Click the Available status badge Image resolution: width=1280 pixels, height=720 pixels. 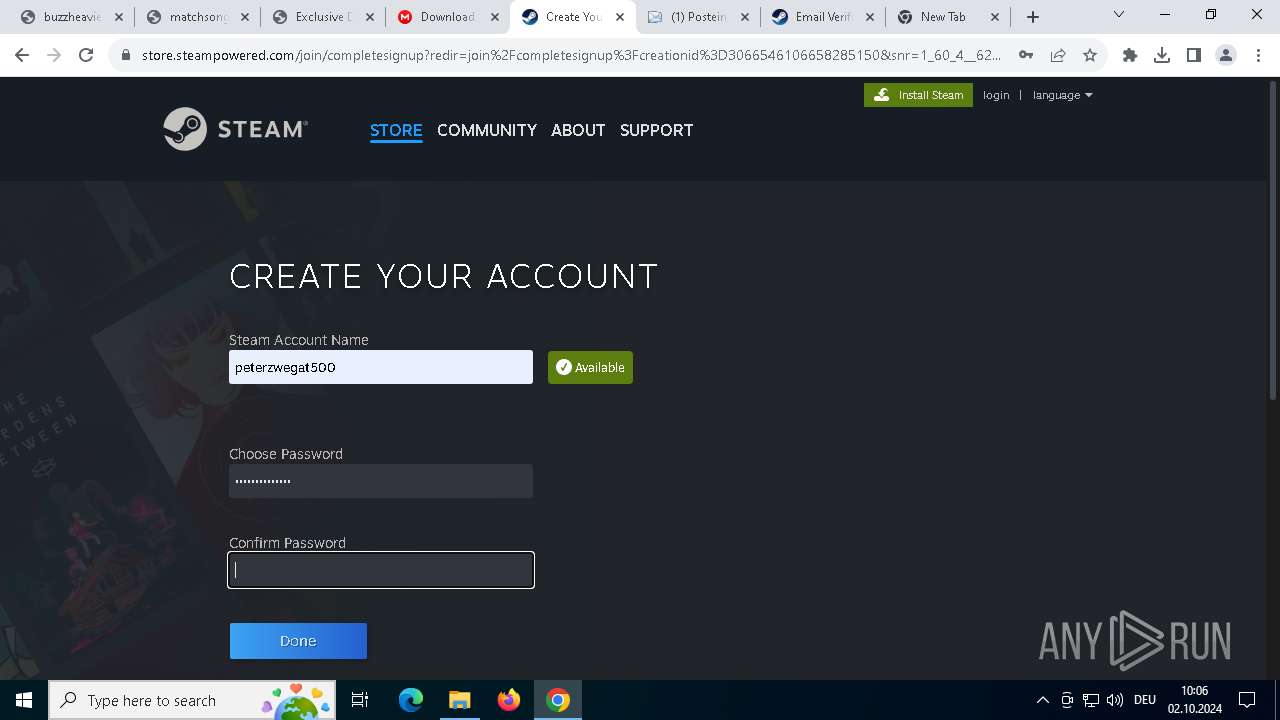(590, 367)
